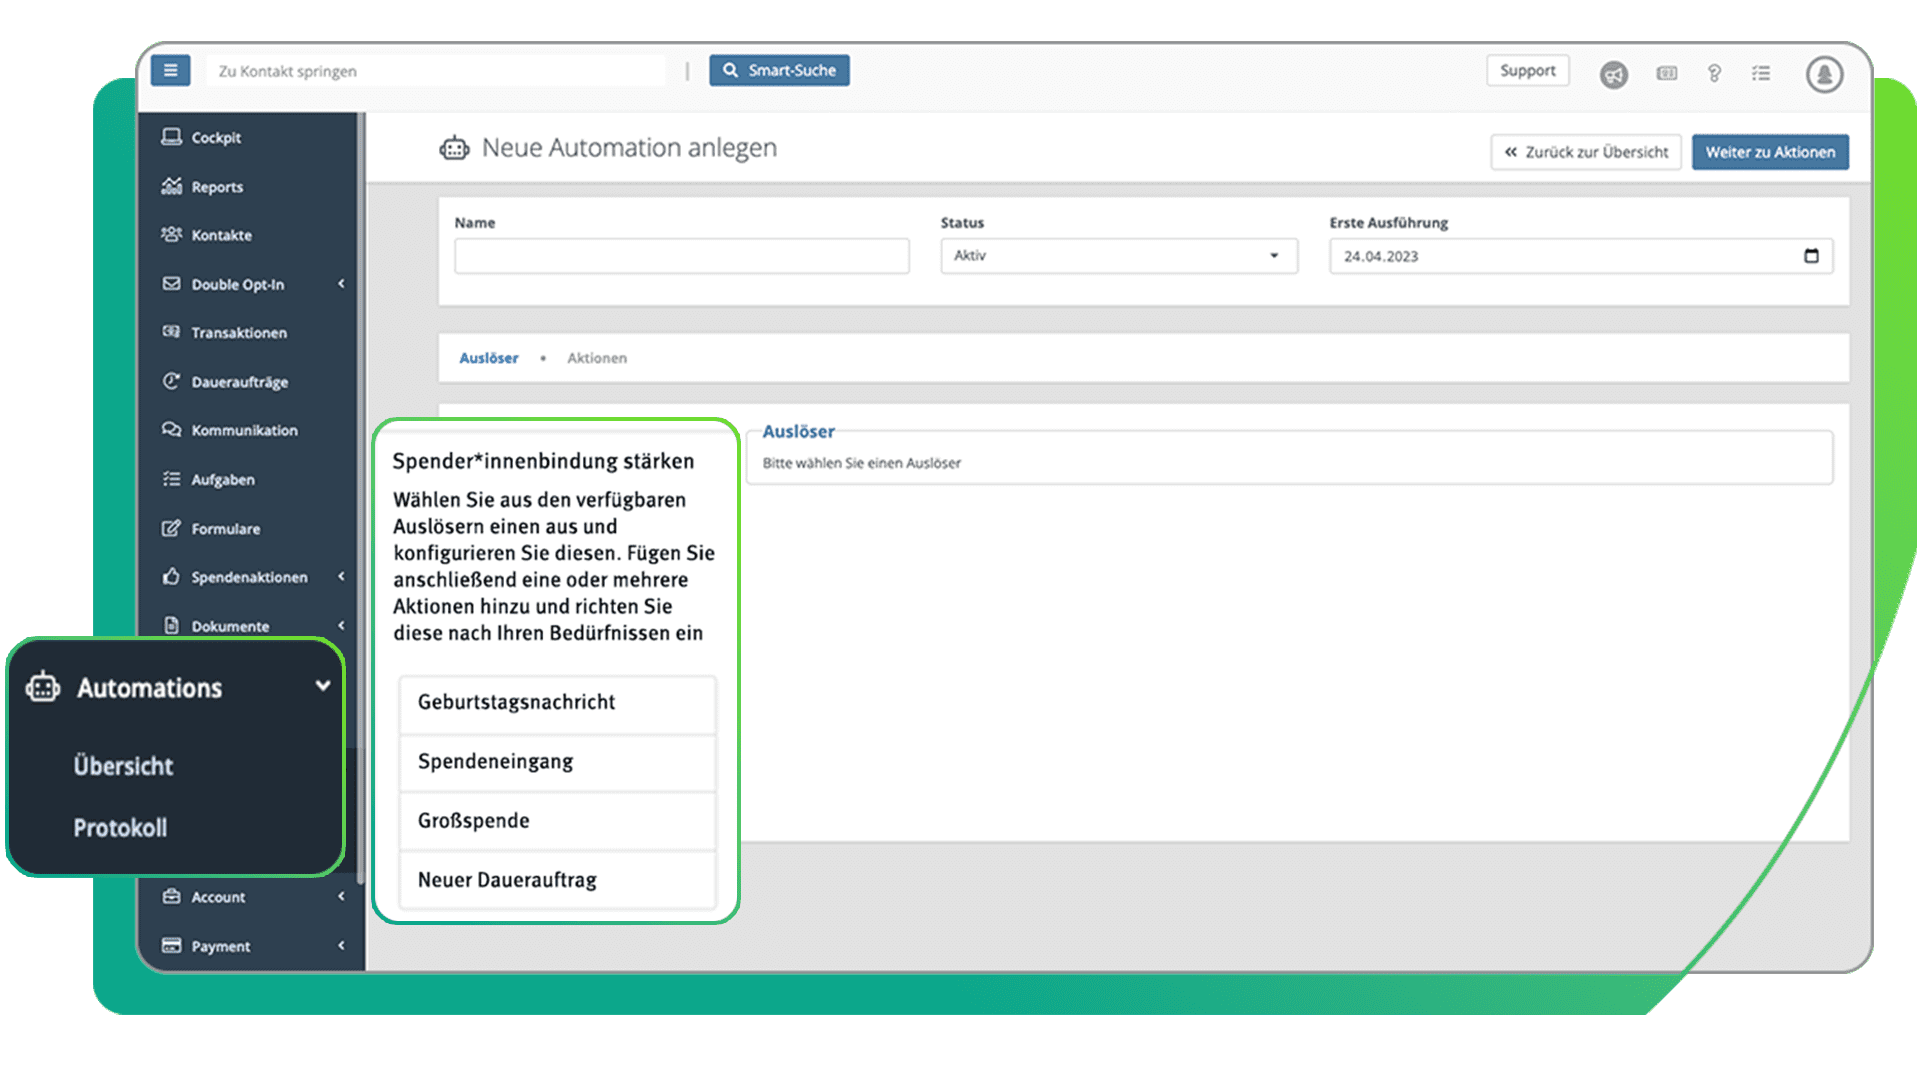Click the Kommunikation chat bubble icon
Screen dimensions: 1920x1080
pyautogui.click(x=172, y=429)
